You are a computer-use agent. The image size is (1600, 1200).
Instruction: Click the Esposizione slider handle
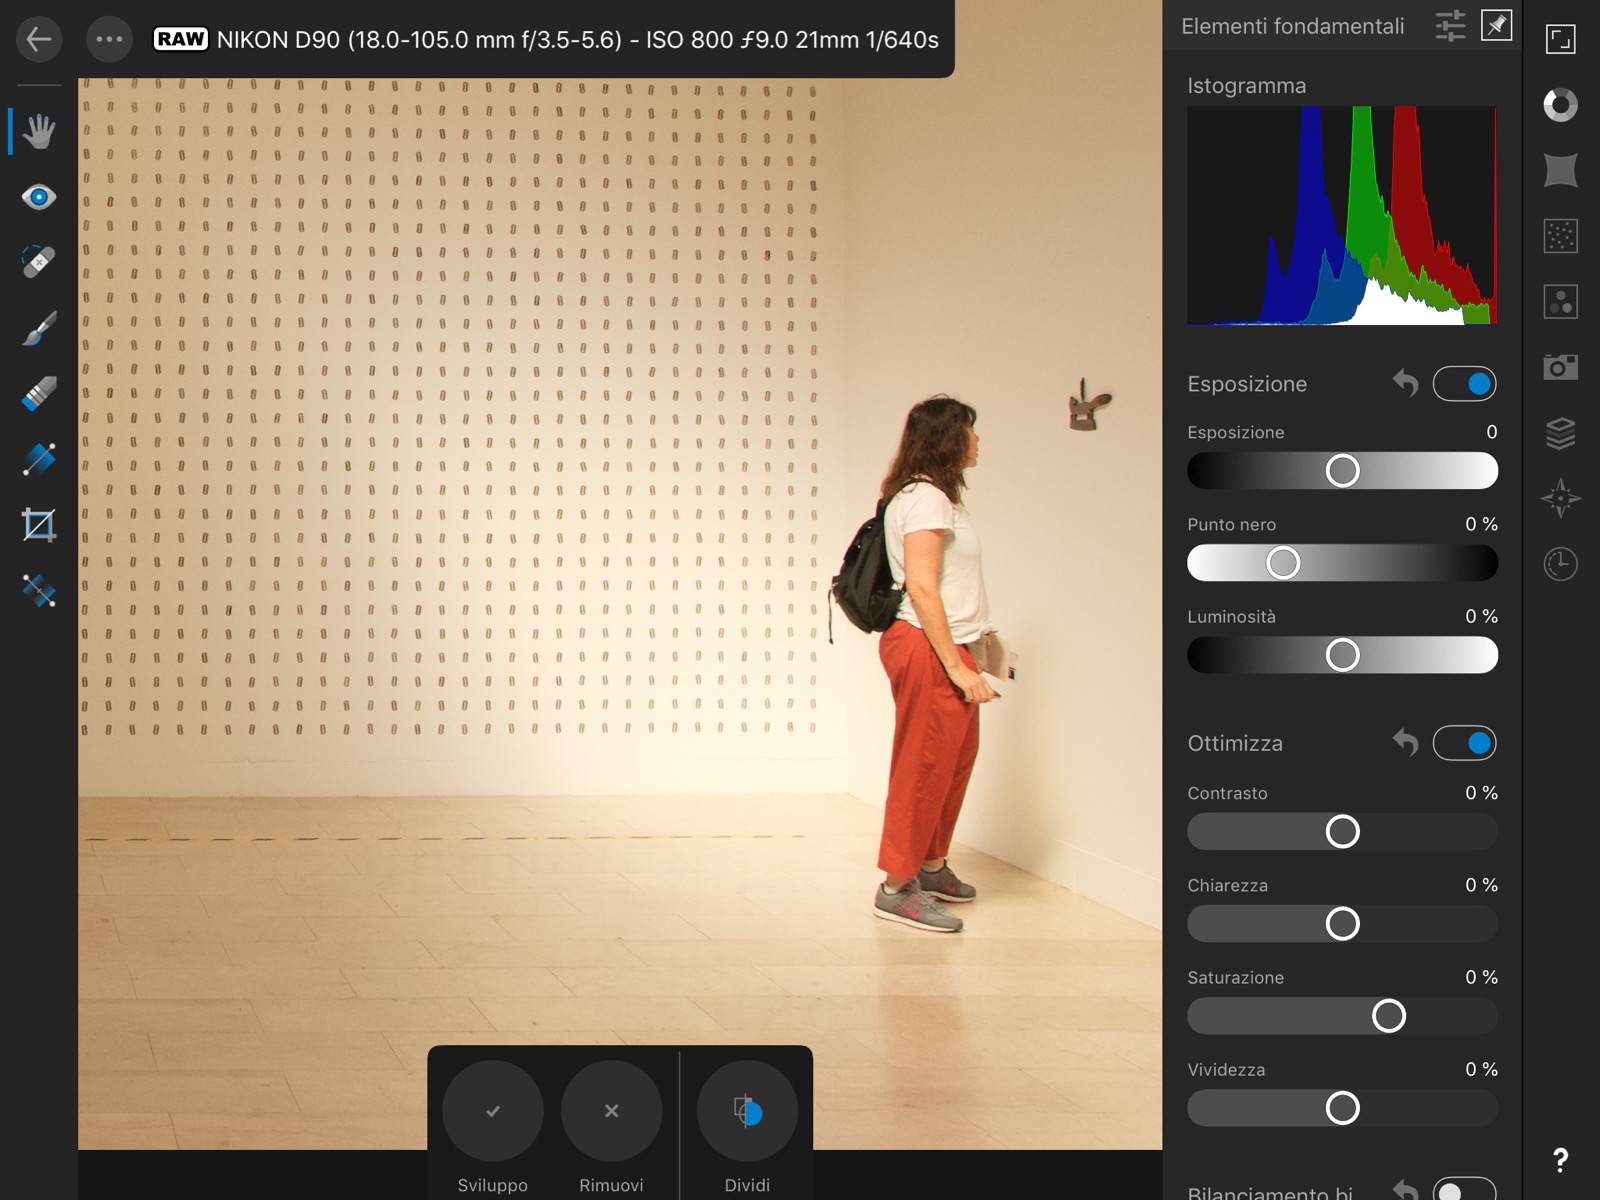tap(1343, 471)
